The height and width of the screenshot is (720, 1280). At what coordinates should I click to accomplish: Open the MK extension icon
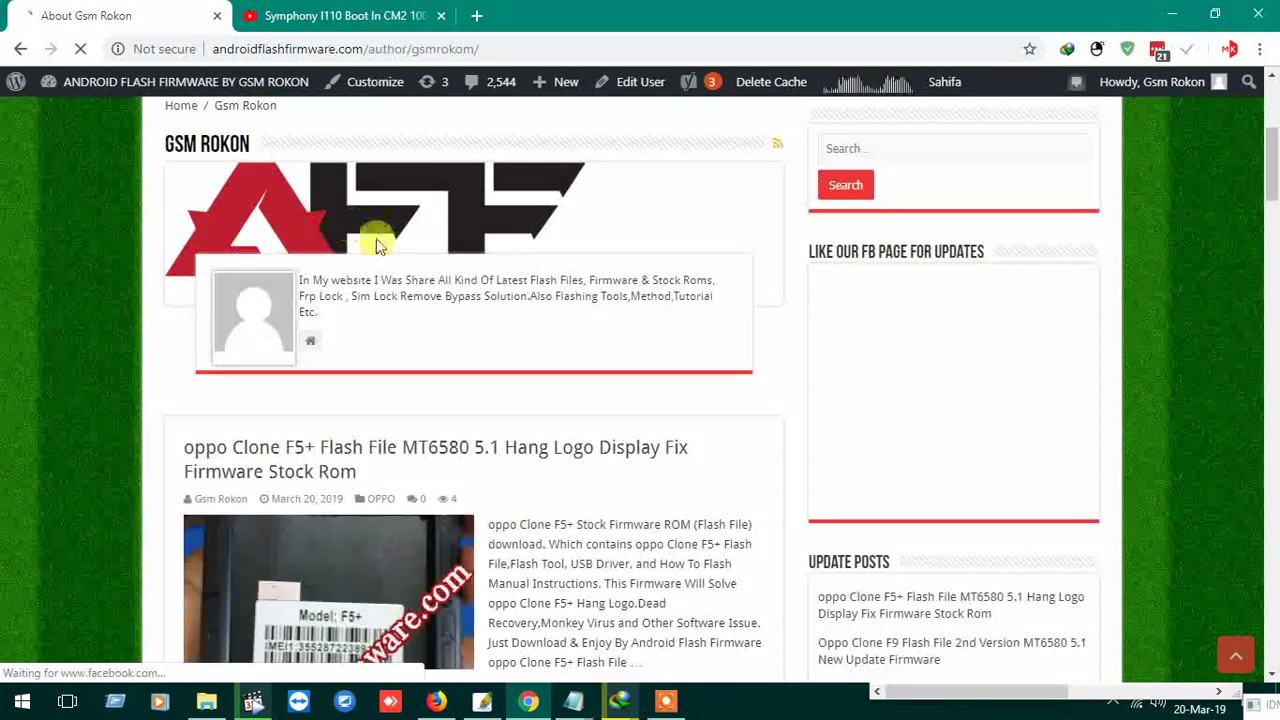point(1230,49)
